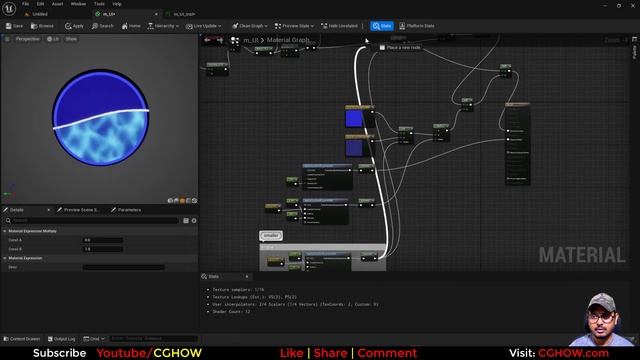Open the Tools menu
640x360 pixels.
(x=99, y=4)
